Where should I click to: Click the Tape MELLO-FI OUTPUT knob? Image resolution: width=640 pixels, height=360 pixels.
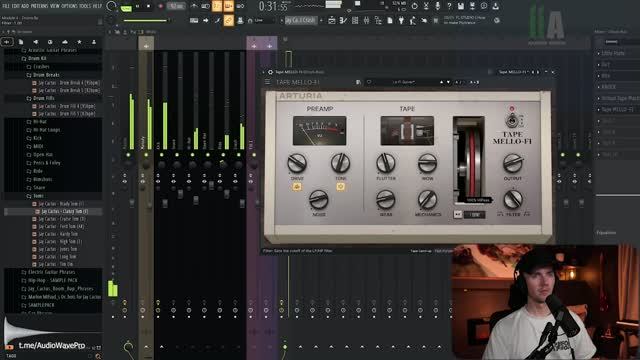coord(513,163)
